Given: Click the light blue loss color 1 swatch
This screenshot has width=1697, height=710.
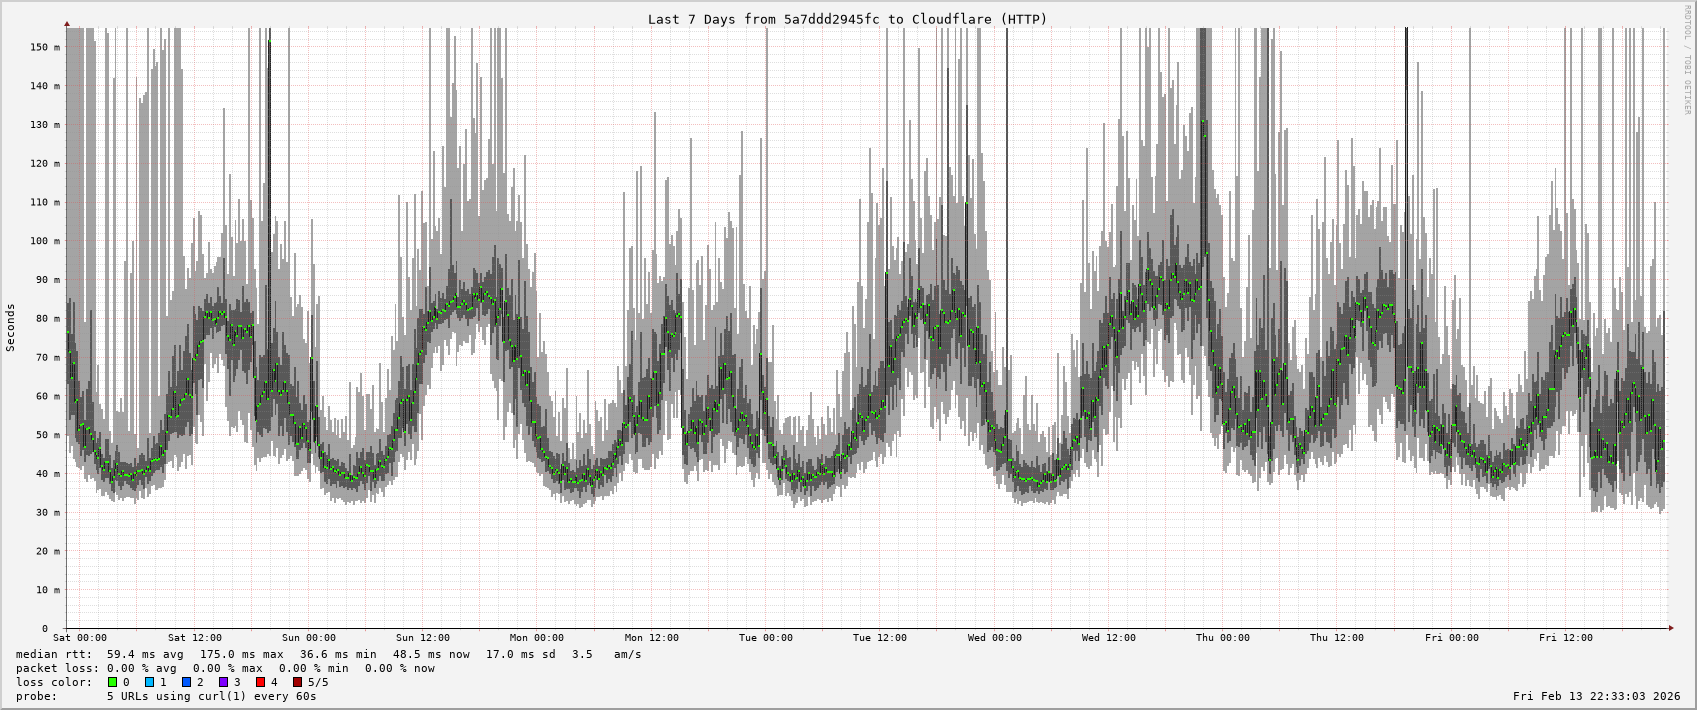Looking at the screenshot, I should coord(150,682).
